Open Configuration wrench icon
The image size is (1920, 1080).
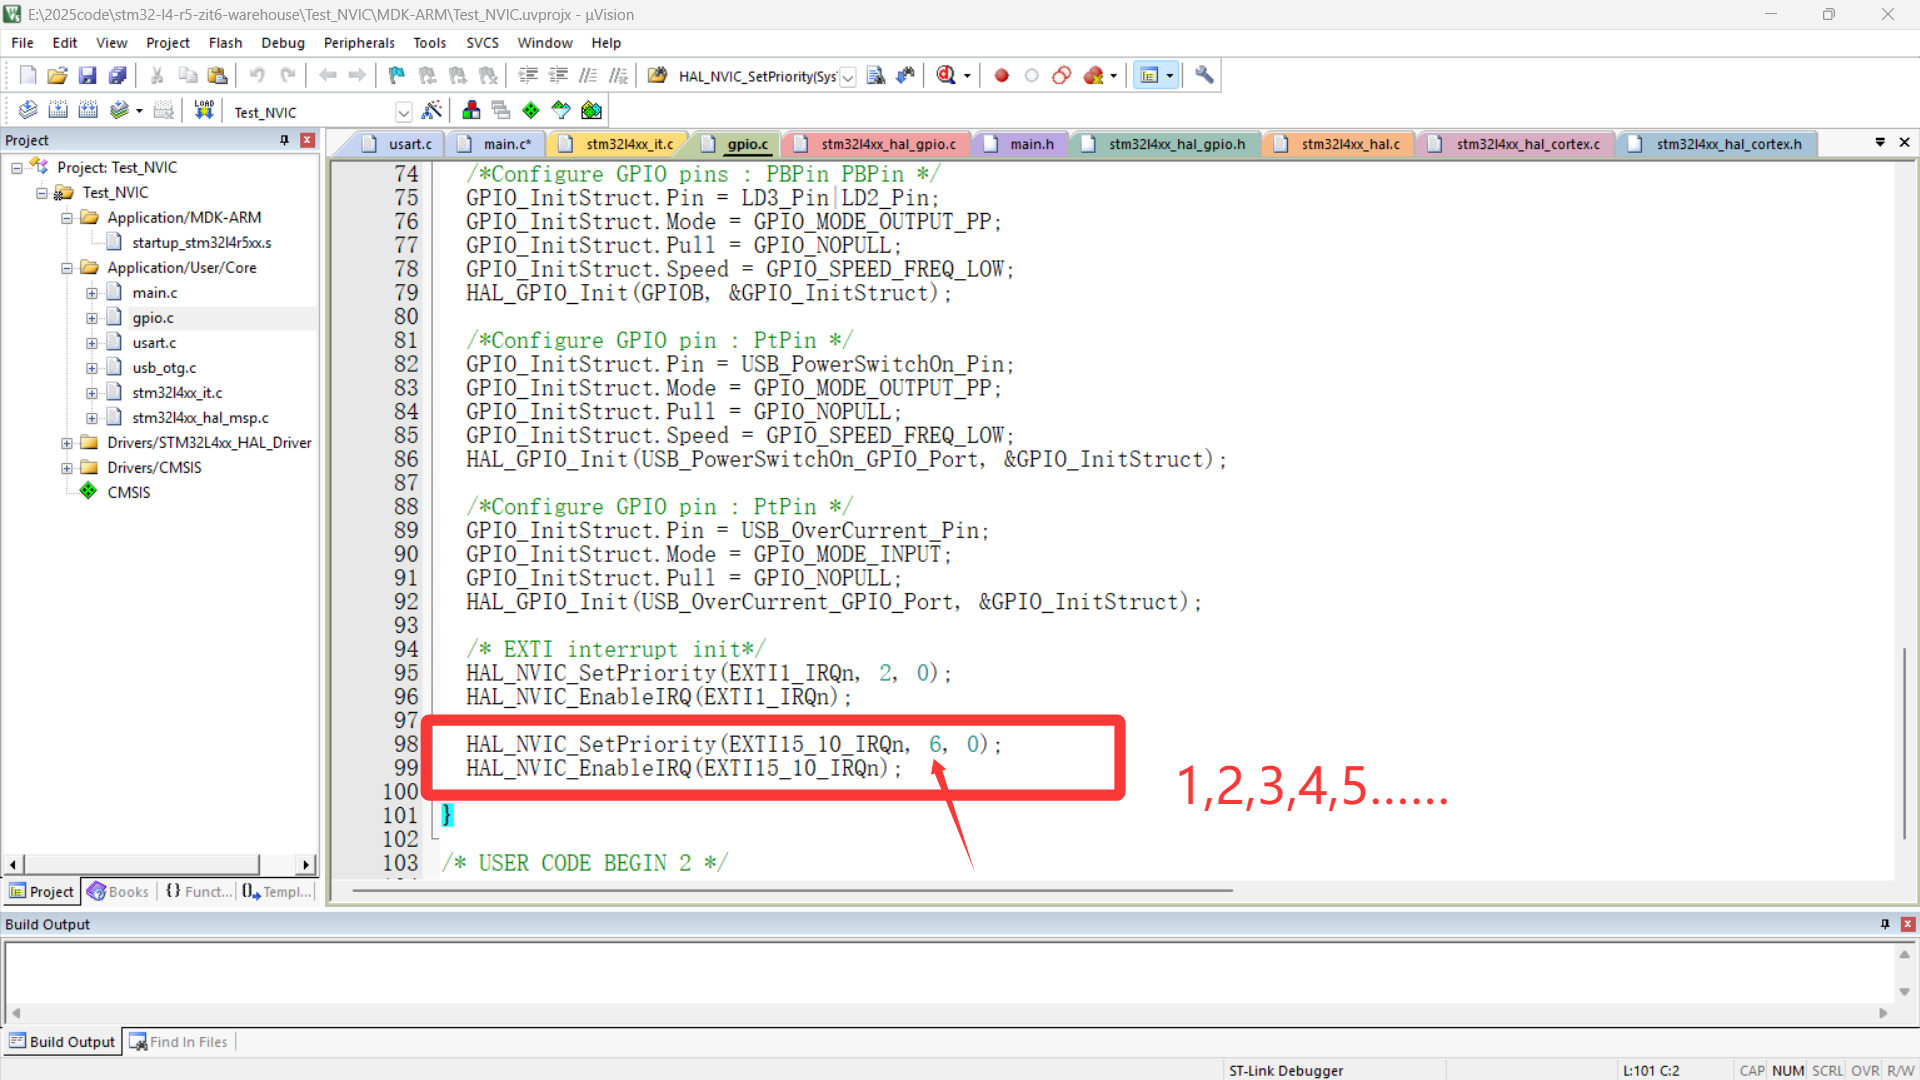[1204, 75]
